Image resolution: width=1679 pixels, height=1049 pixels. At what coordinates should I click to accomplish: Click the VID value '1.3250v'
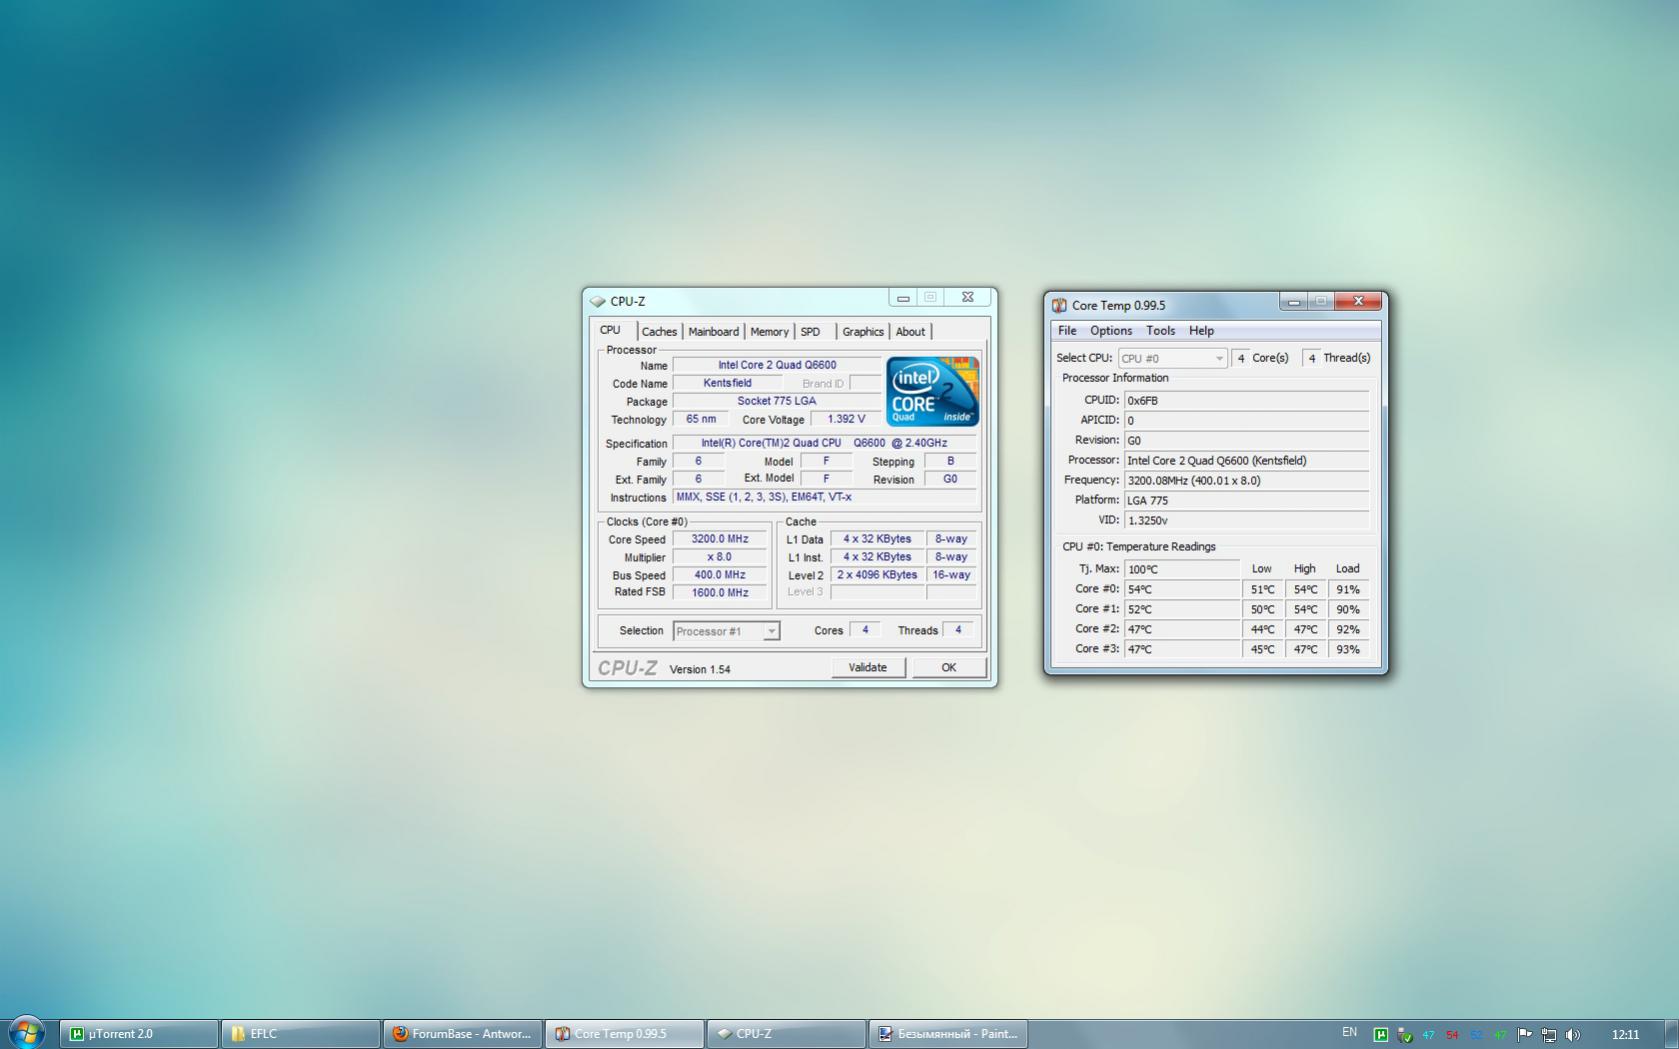point(1246,520)
